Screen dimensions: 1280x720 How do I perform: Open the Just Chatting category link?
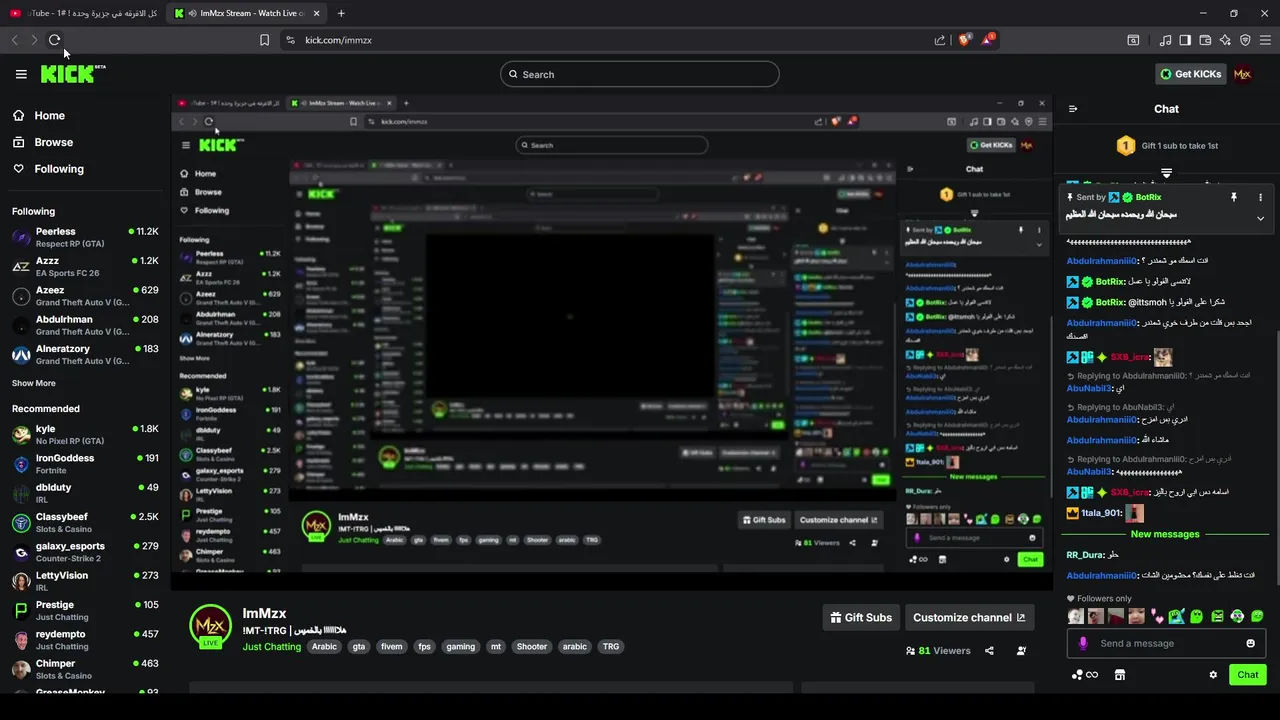click(x=272, y=647)
